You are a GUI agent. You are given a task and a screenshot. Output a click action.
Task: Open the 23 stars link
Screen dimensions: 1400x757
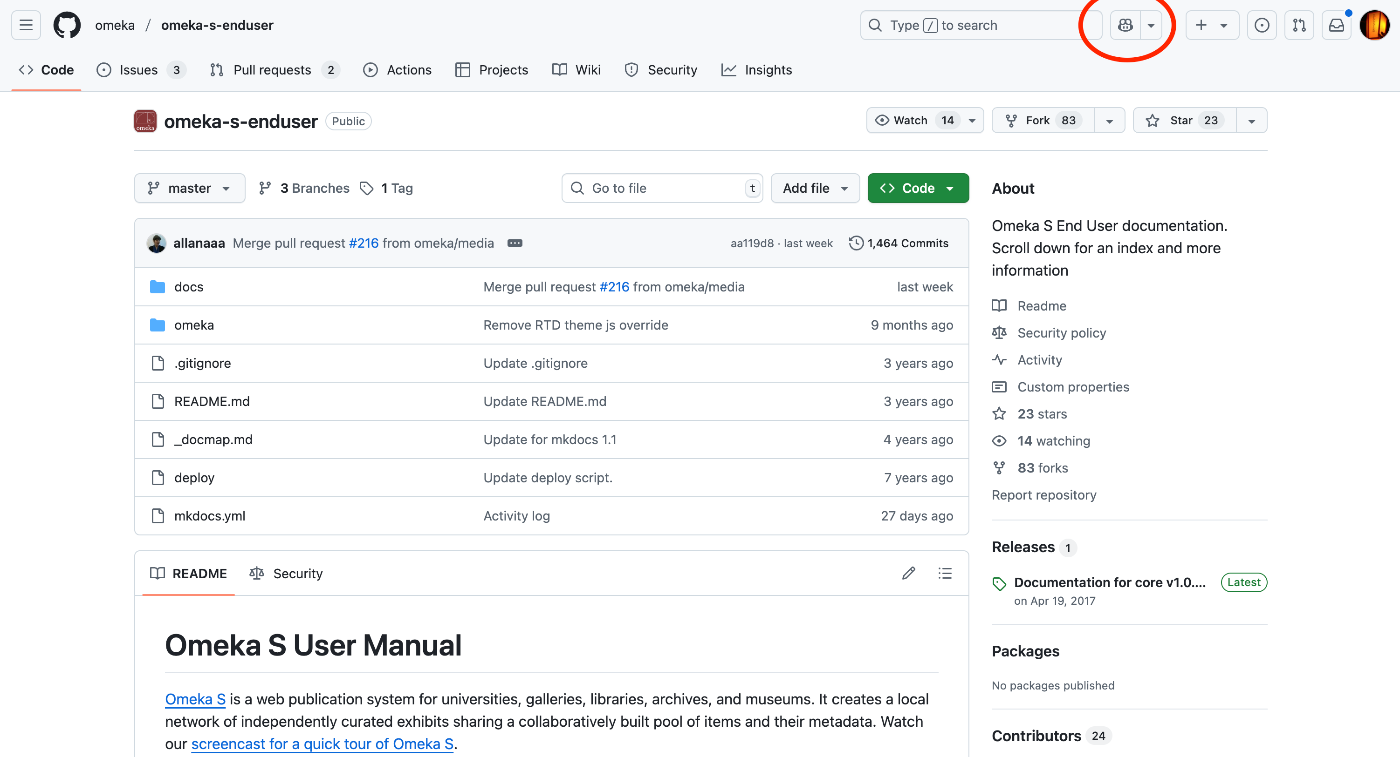[x=1030, y=414]
